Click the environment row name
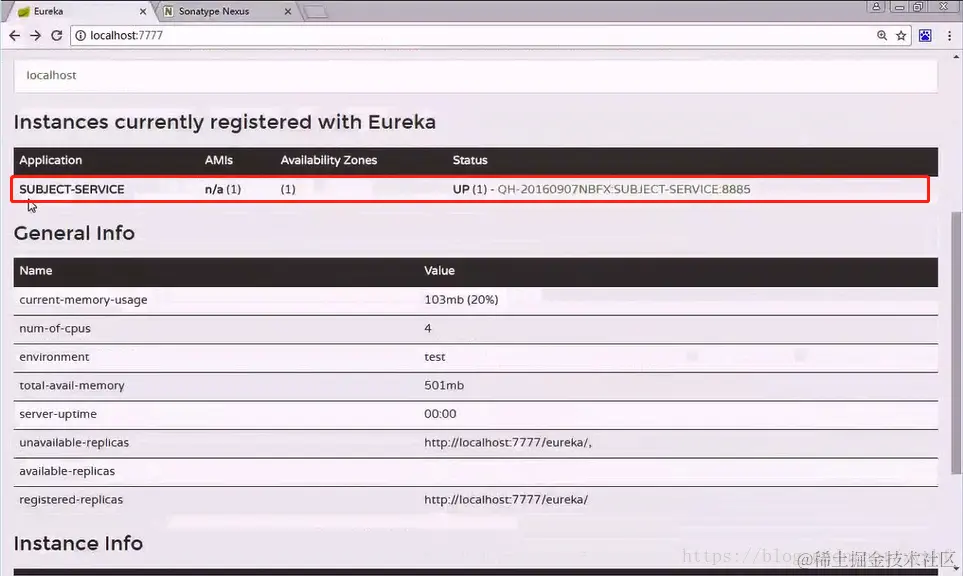The height and width of the screenshot is (576, 963). (x=54, y=357)
